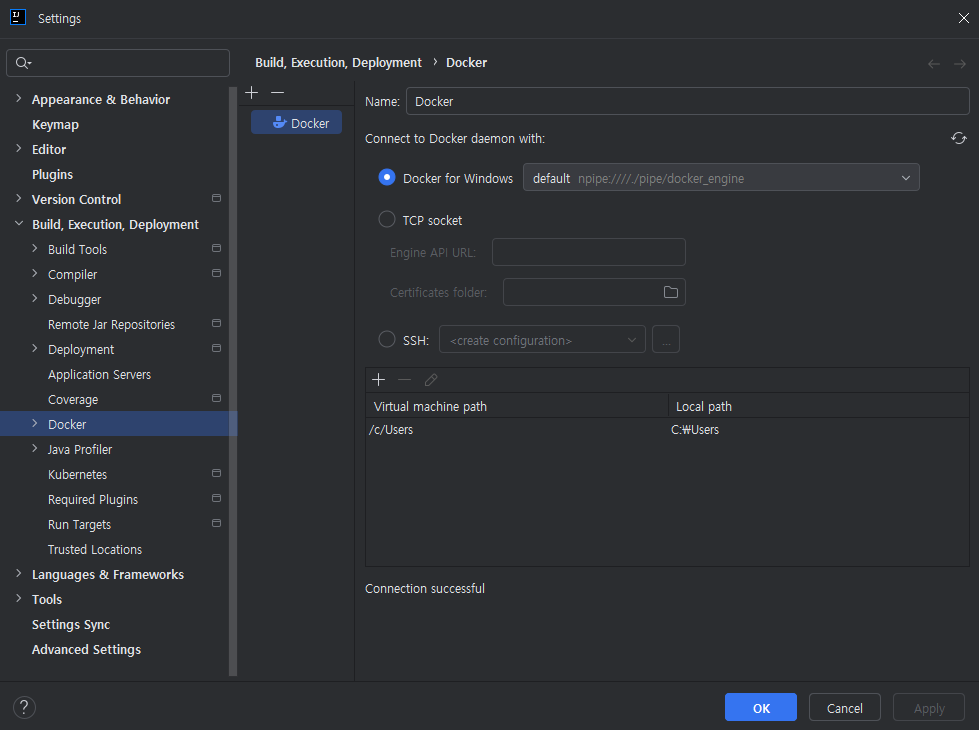Image resolution: width=979 pixels, height=730 pixels.
Task: Open SSH configuration ellipsis button
Action: tap(666, 340)
